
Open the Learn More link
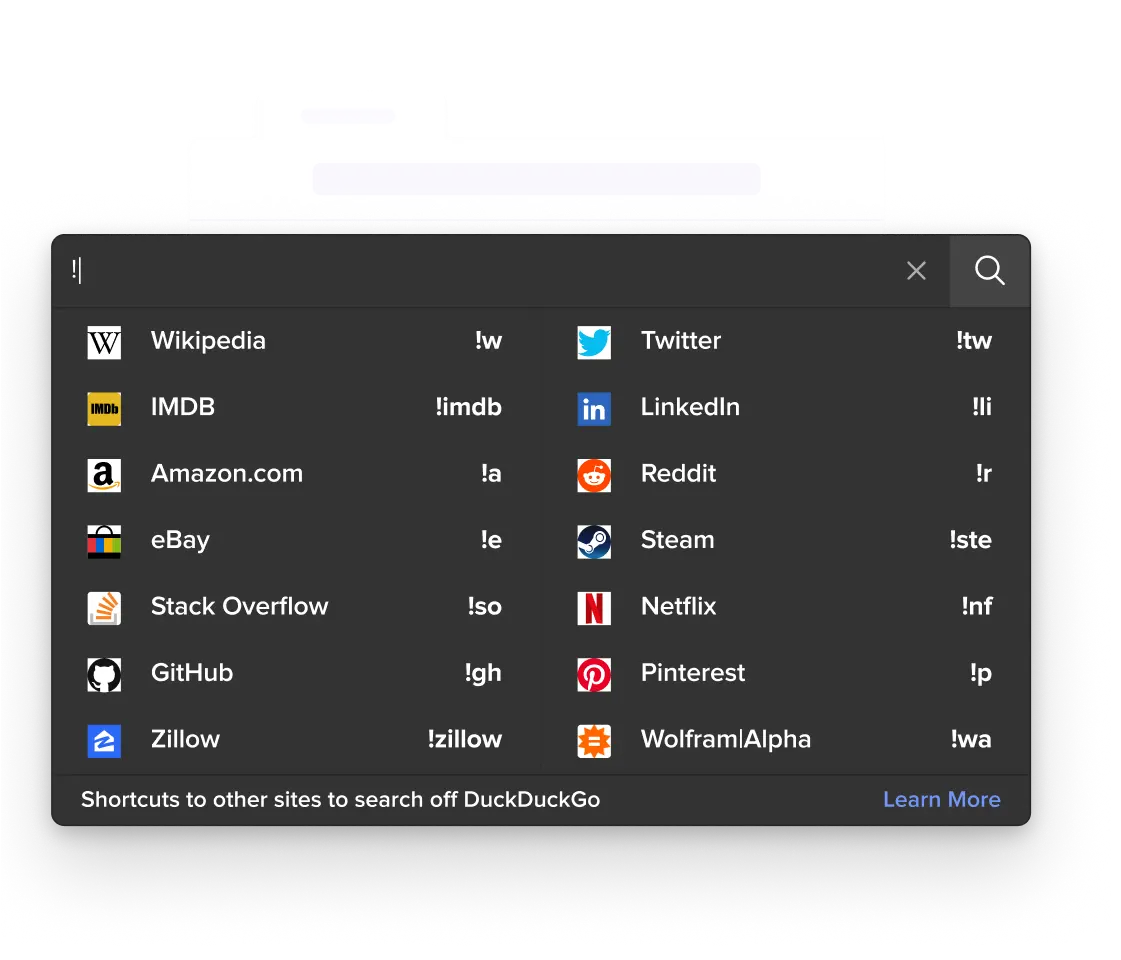[x=942, y=799]
